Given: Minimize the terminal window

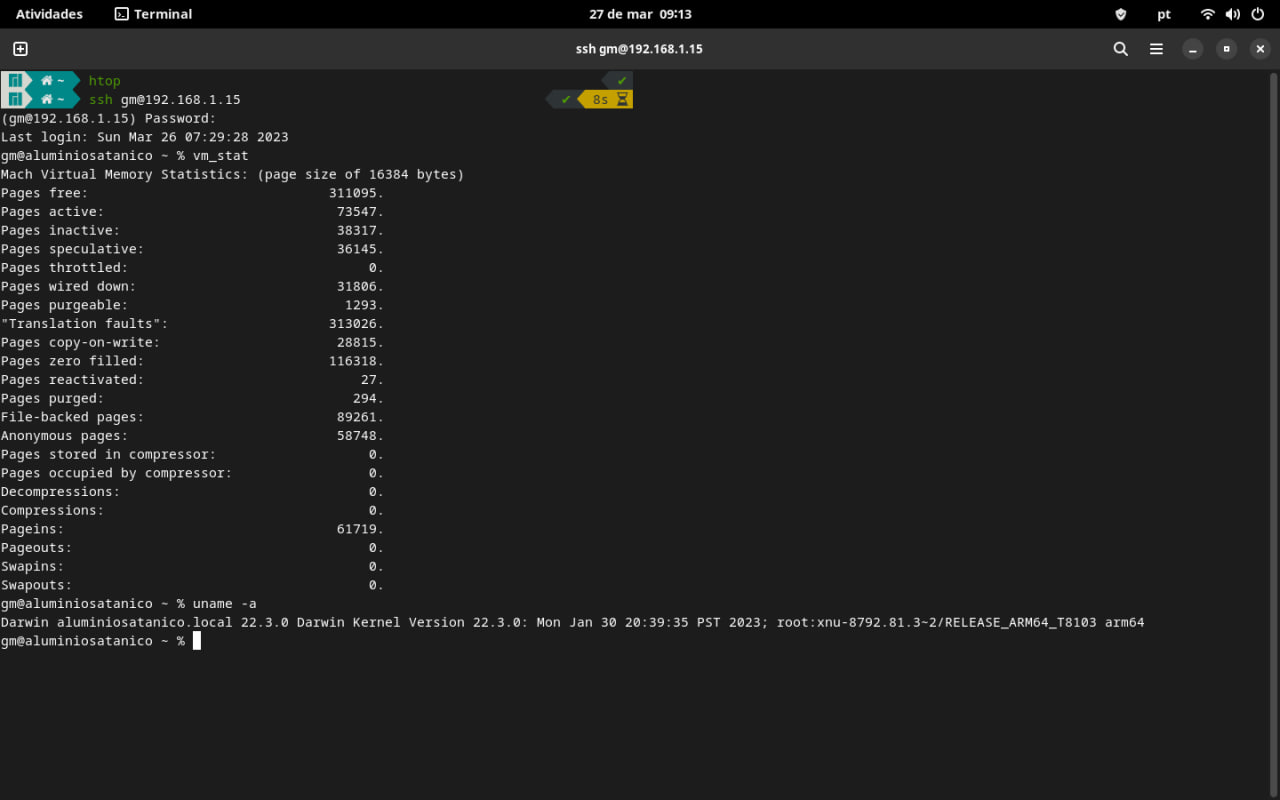Looking at the screenshot, I should pyautogui.click(x=1192, y=49).
